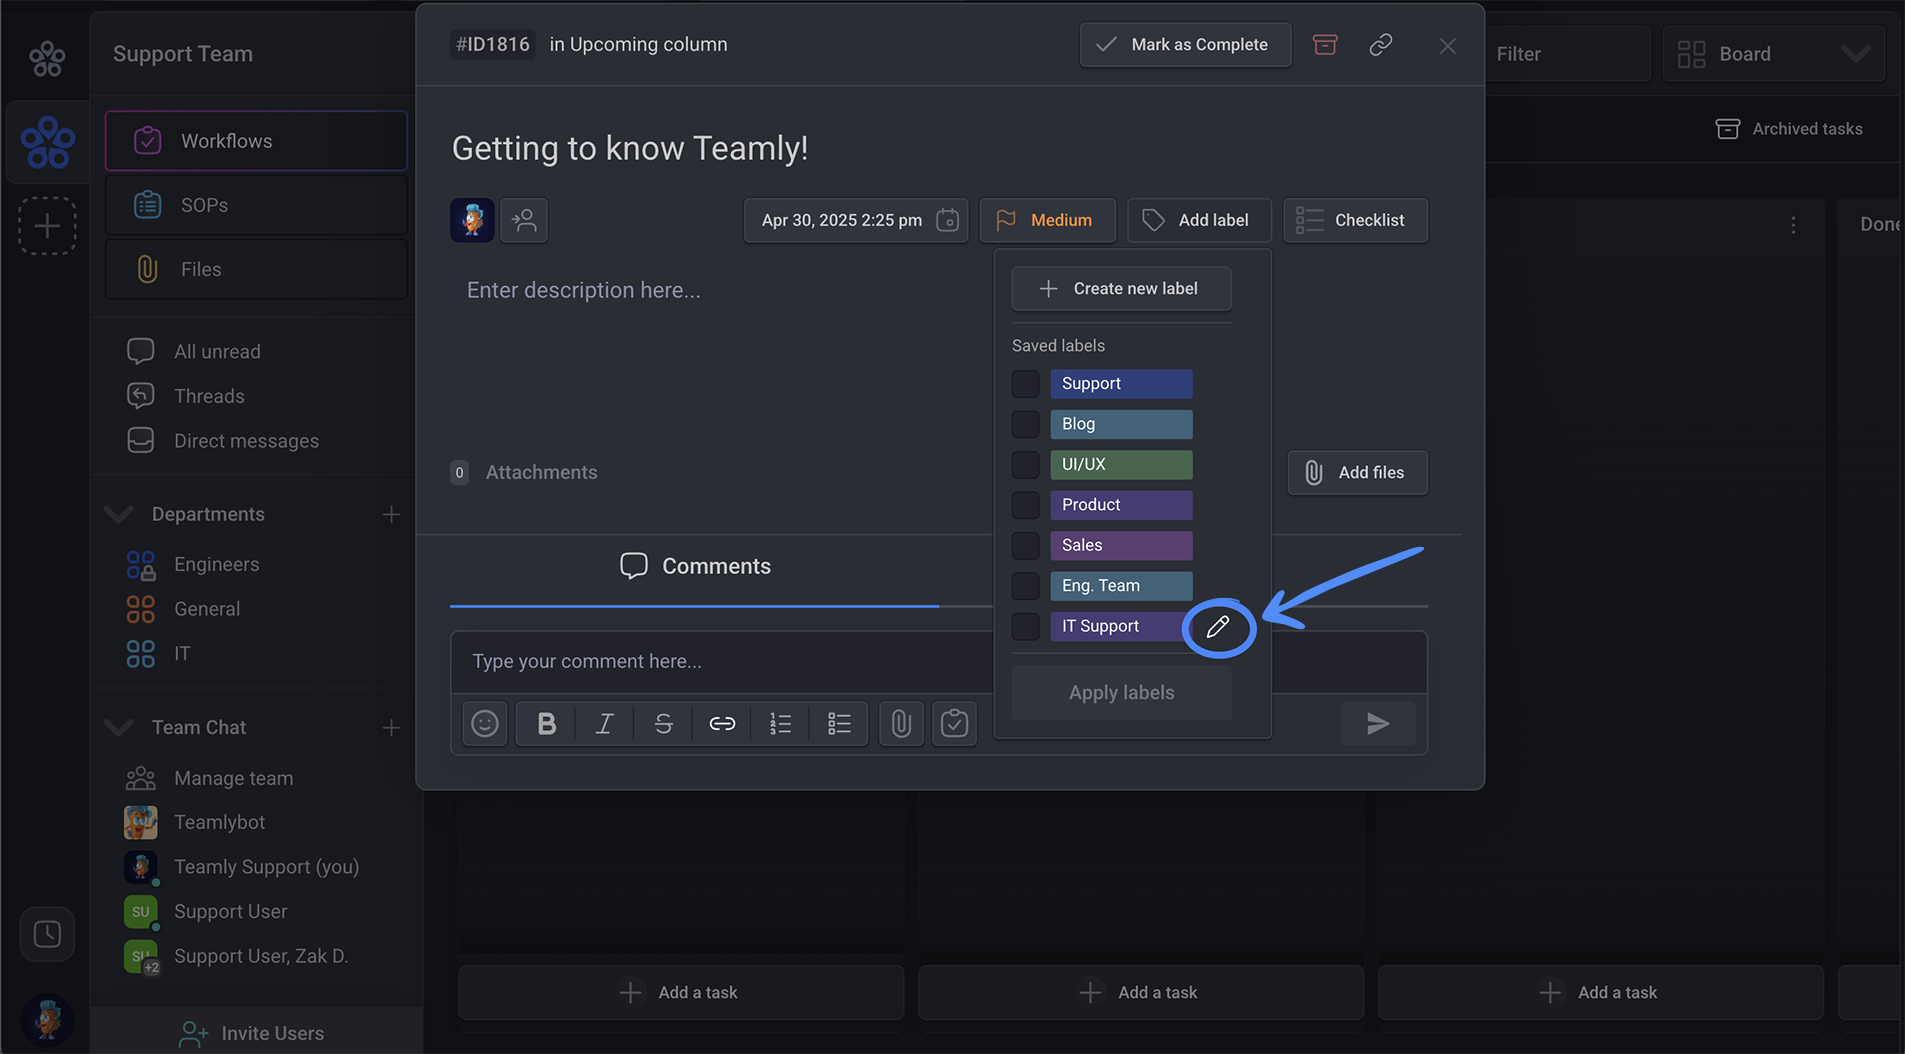The image size is (1905, 1054).
Task: Select the green UI/UX label swatch
Action: pyautogui.click(x=1121, y=465)
